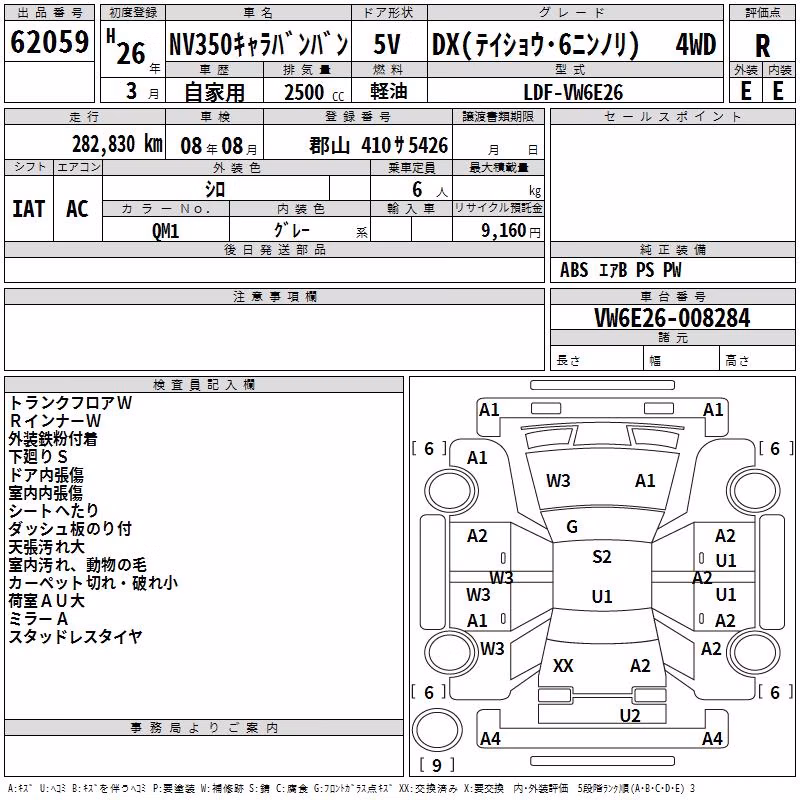Click the note ミラーA
Viewport: 800px width, 800px height.
coord(38,619)
